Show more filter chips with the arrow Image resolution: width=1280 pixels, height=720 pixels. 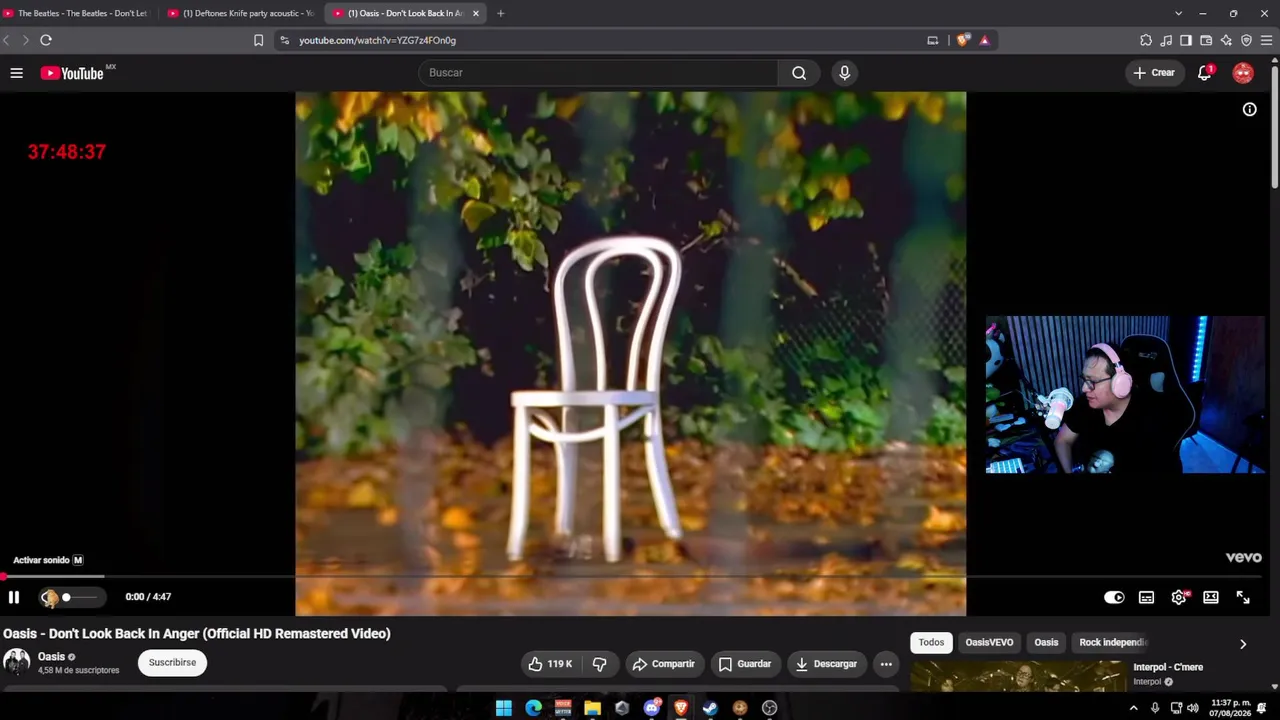[1243, 644]
